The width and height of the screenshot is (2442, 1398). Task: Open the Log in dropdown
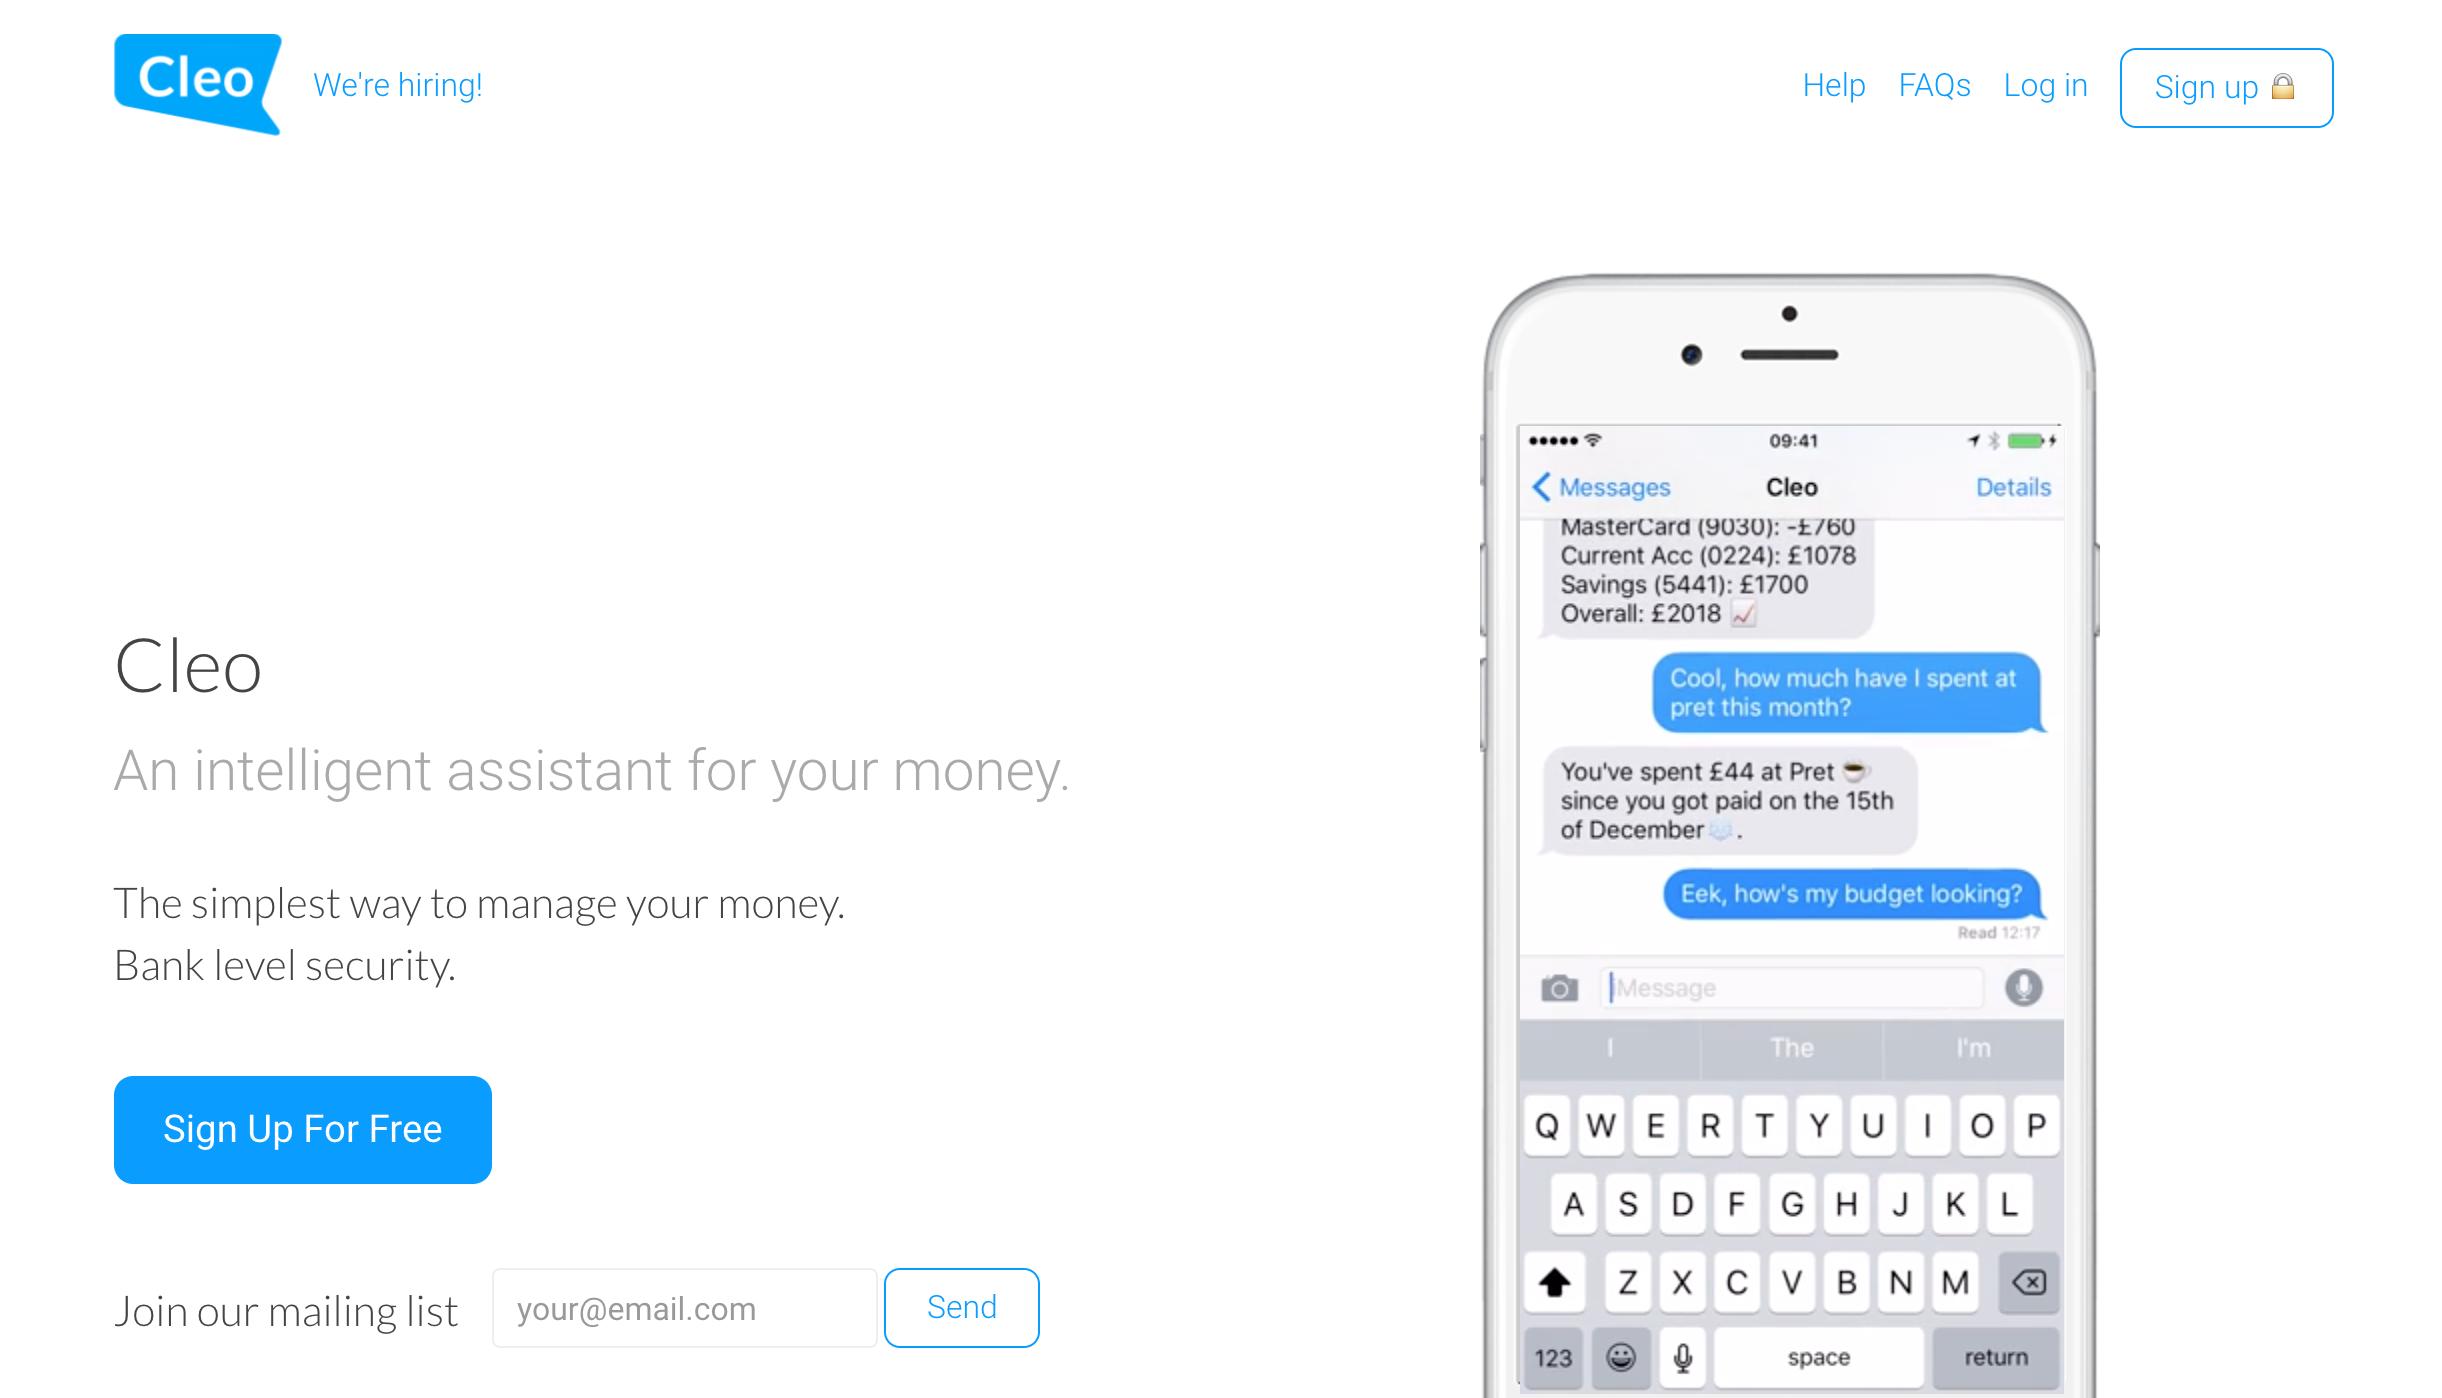coord(2045,84)
